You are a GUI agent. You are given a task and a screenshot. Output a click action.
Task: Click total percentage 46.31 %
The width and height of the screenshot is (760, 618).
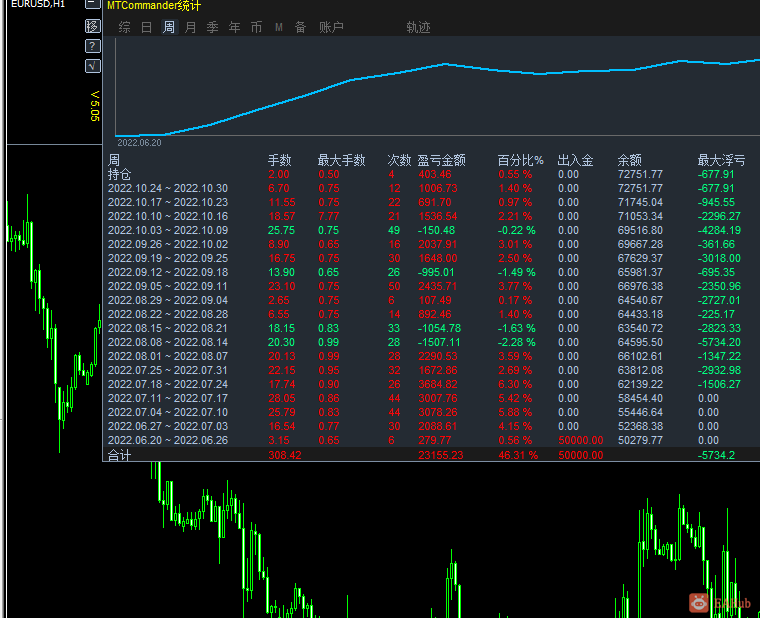point(518,456)
